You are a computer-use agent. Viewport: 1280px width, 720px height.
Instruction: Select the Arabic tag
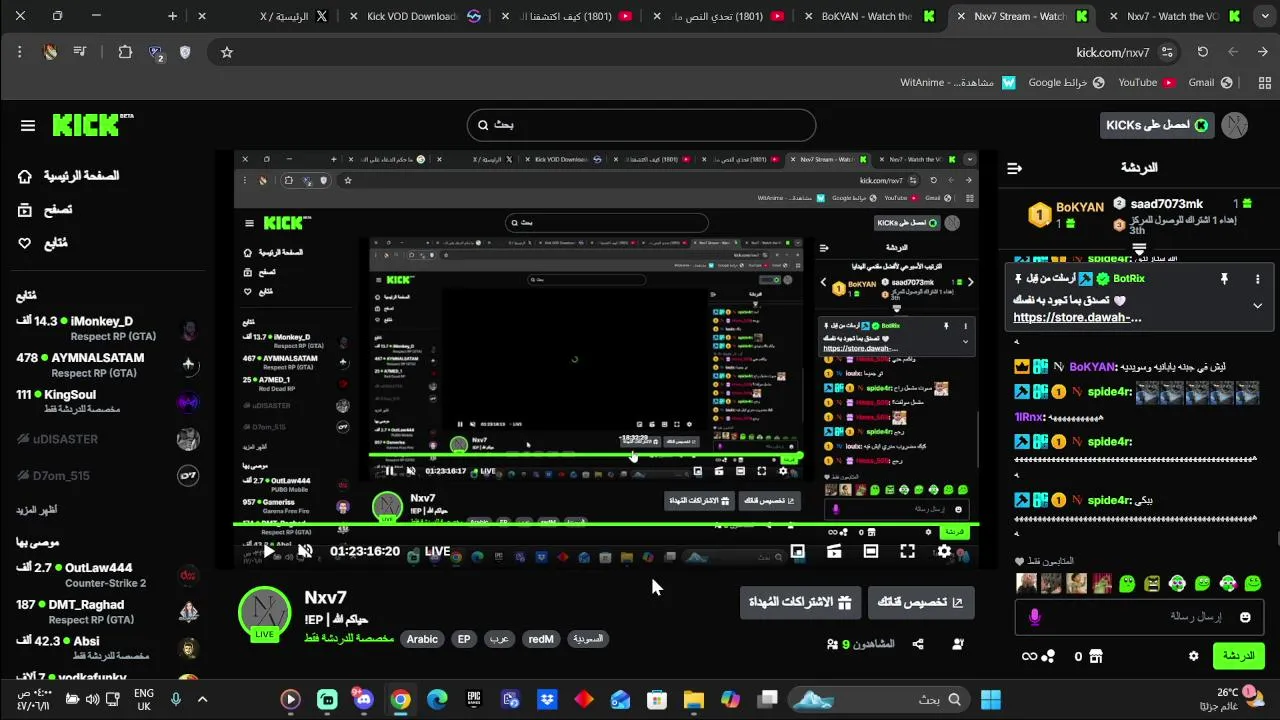click(x=422, y=639)
